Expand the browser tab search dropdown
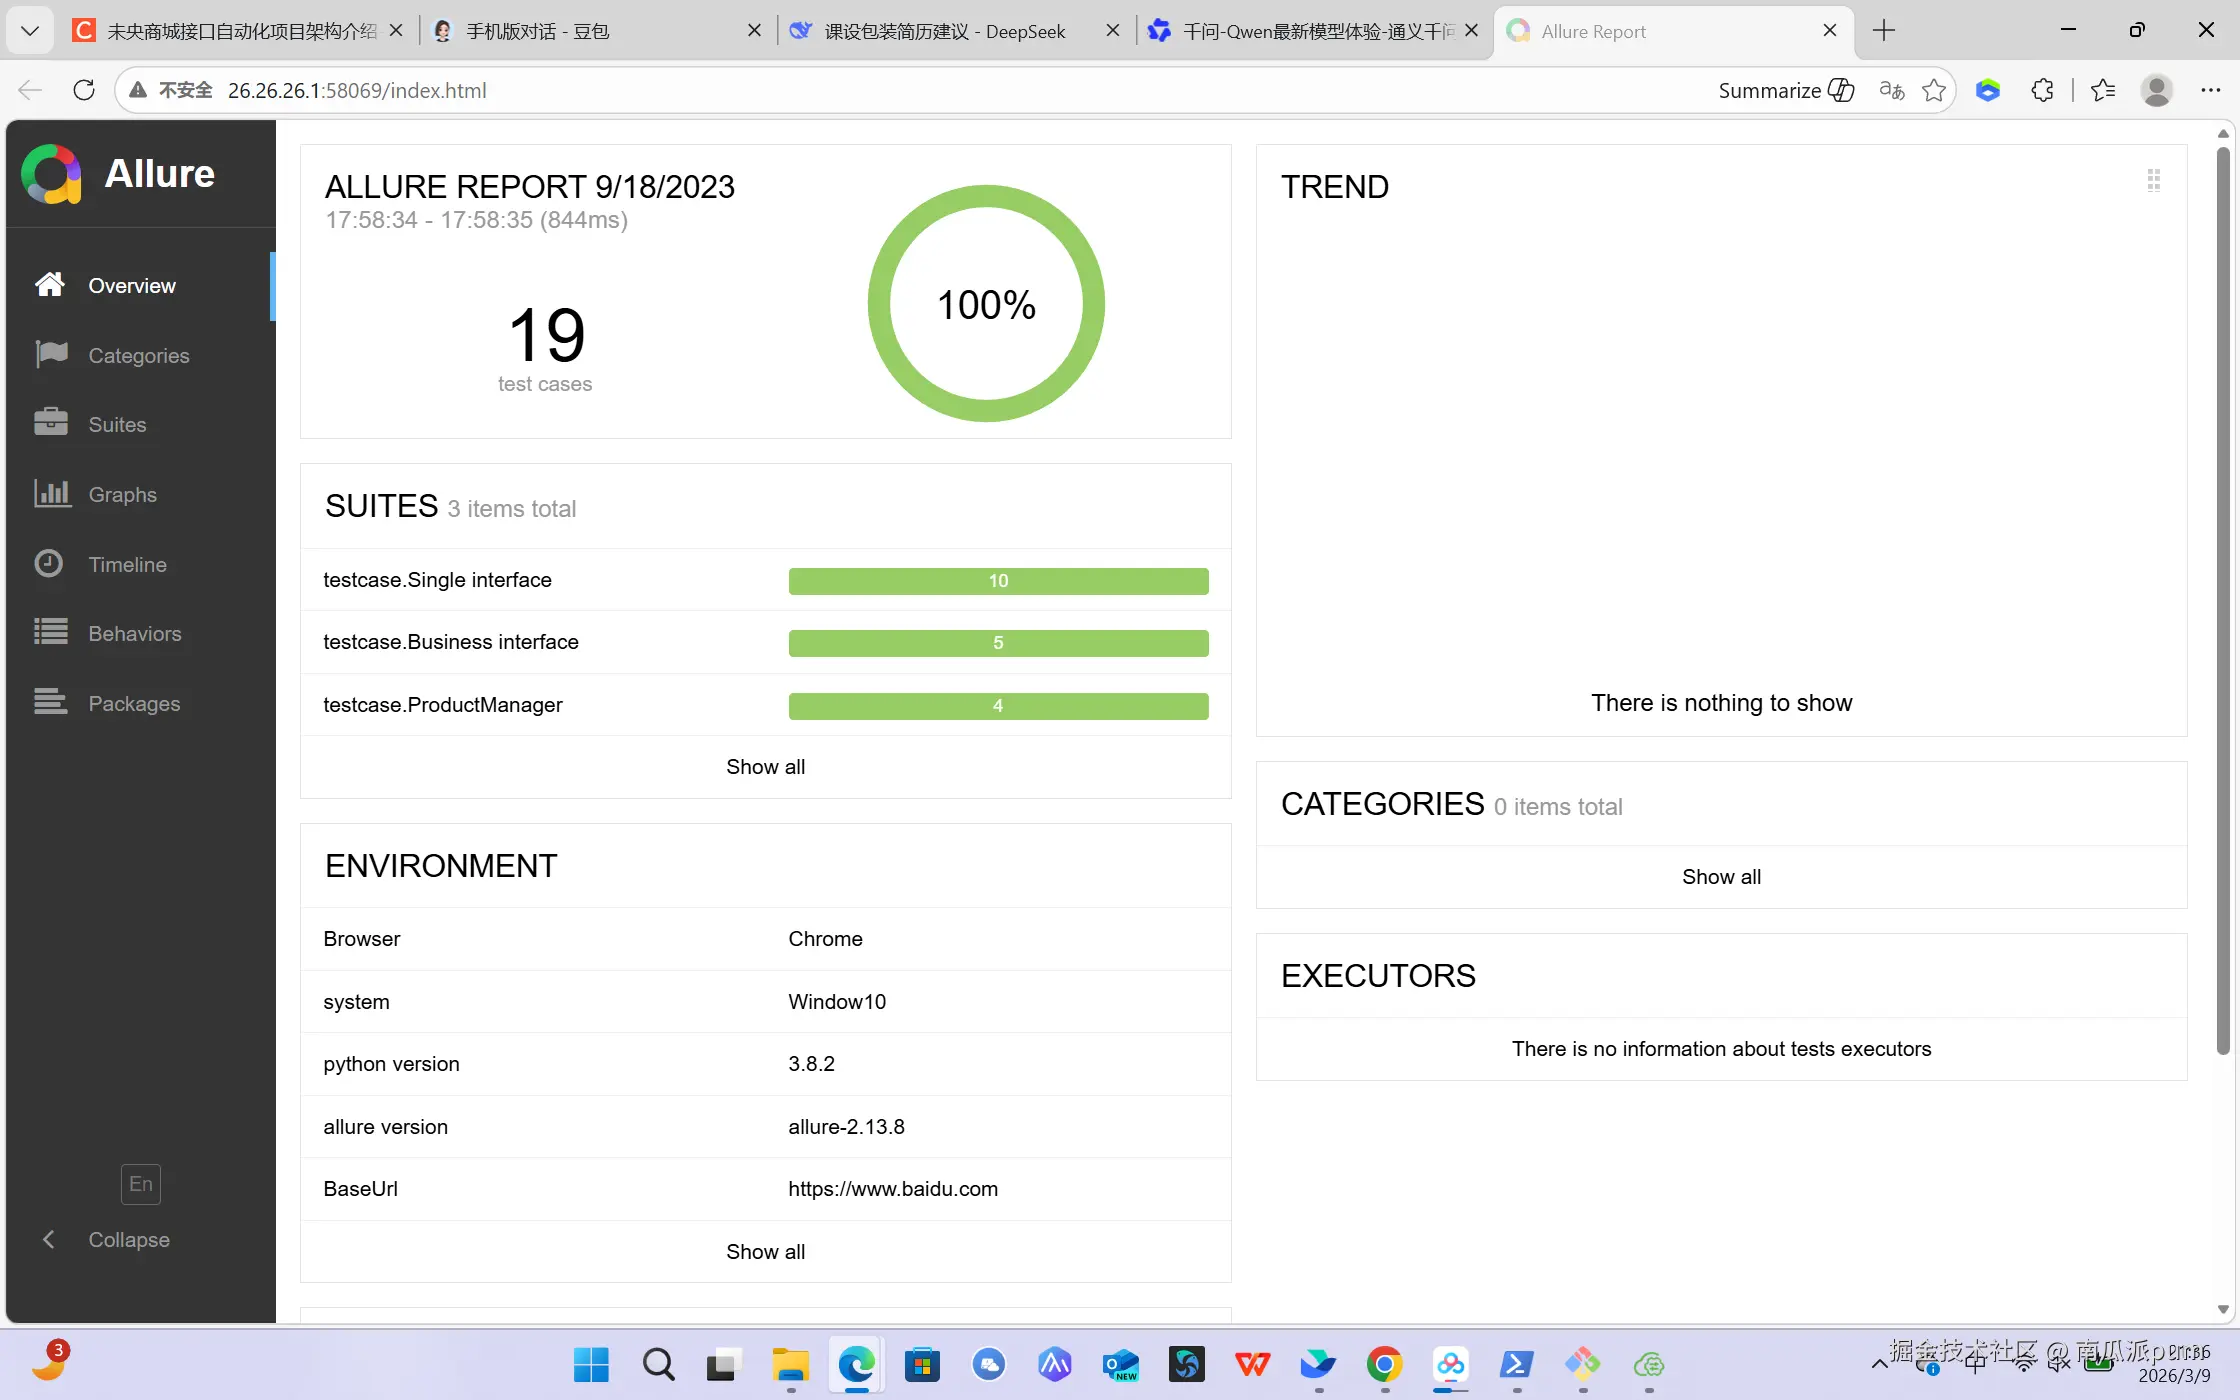 point(30,31)
